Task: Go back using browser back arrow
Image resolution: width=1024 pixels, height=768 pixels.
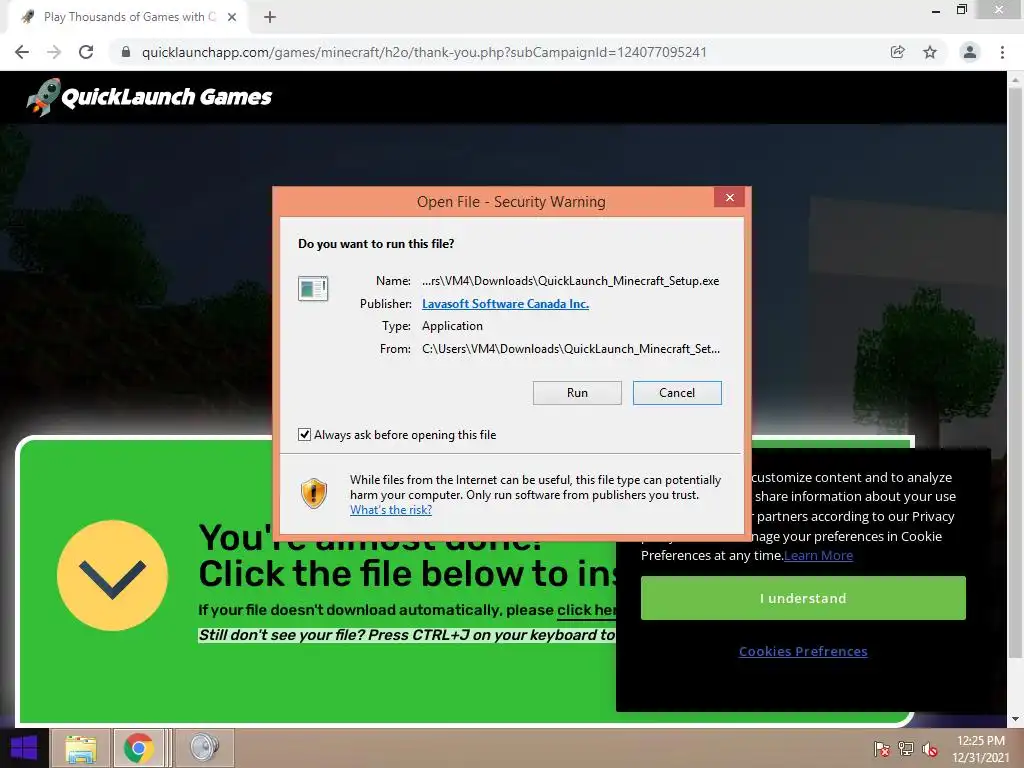Action: (22, 52)
